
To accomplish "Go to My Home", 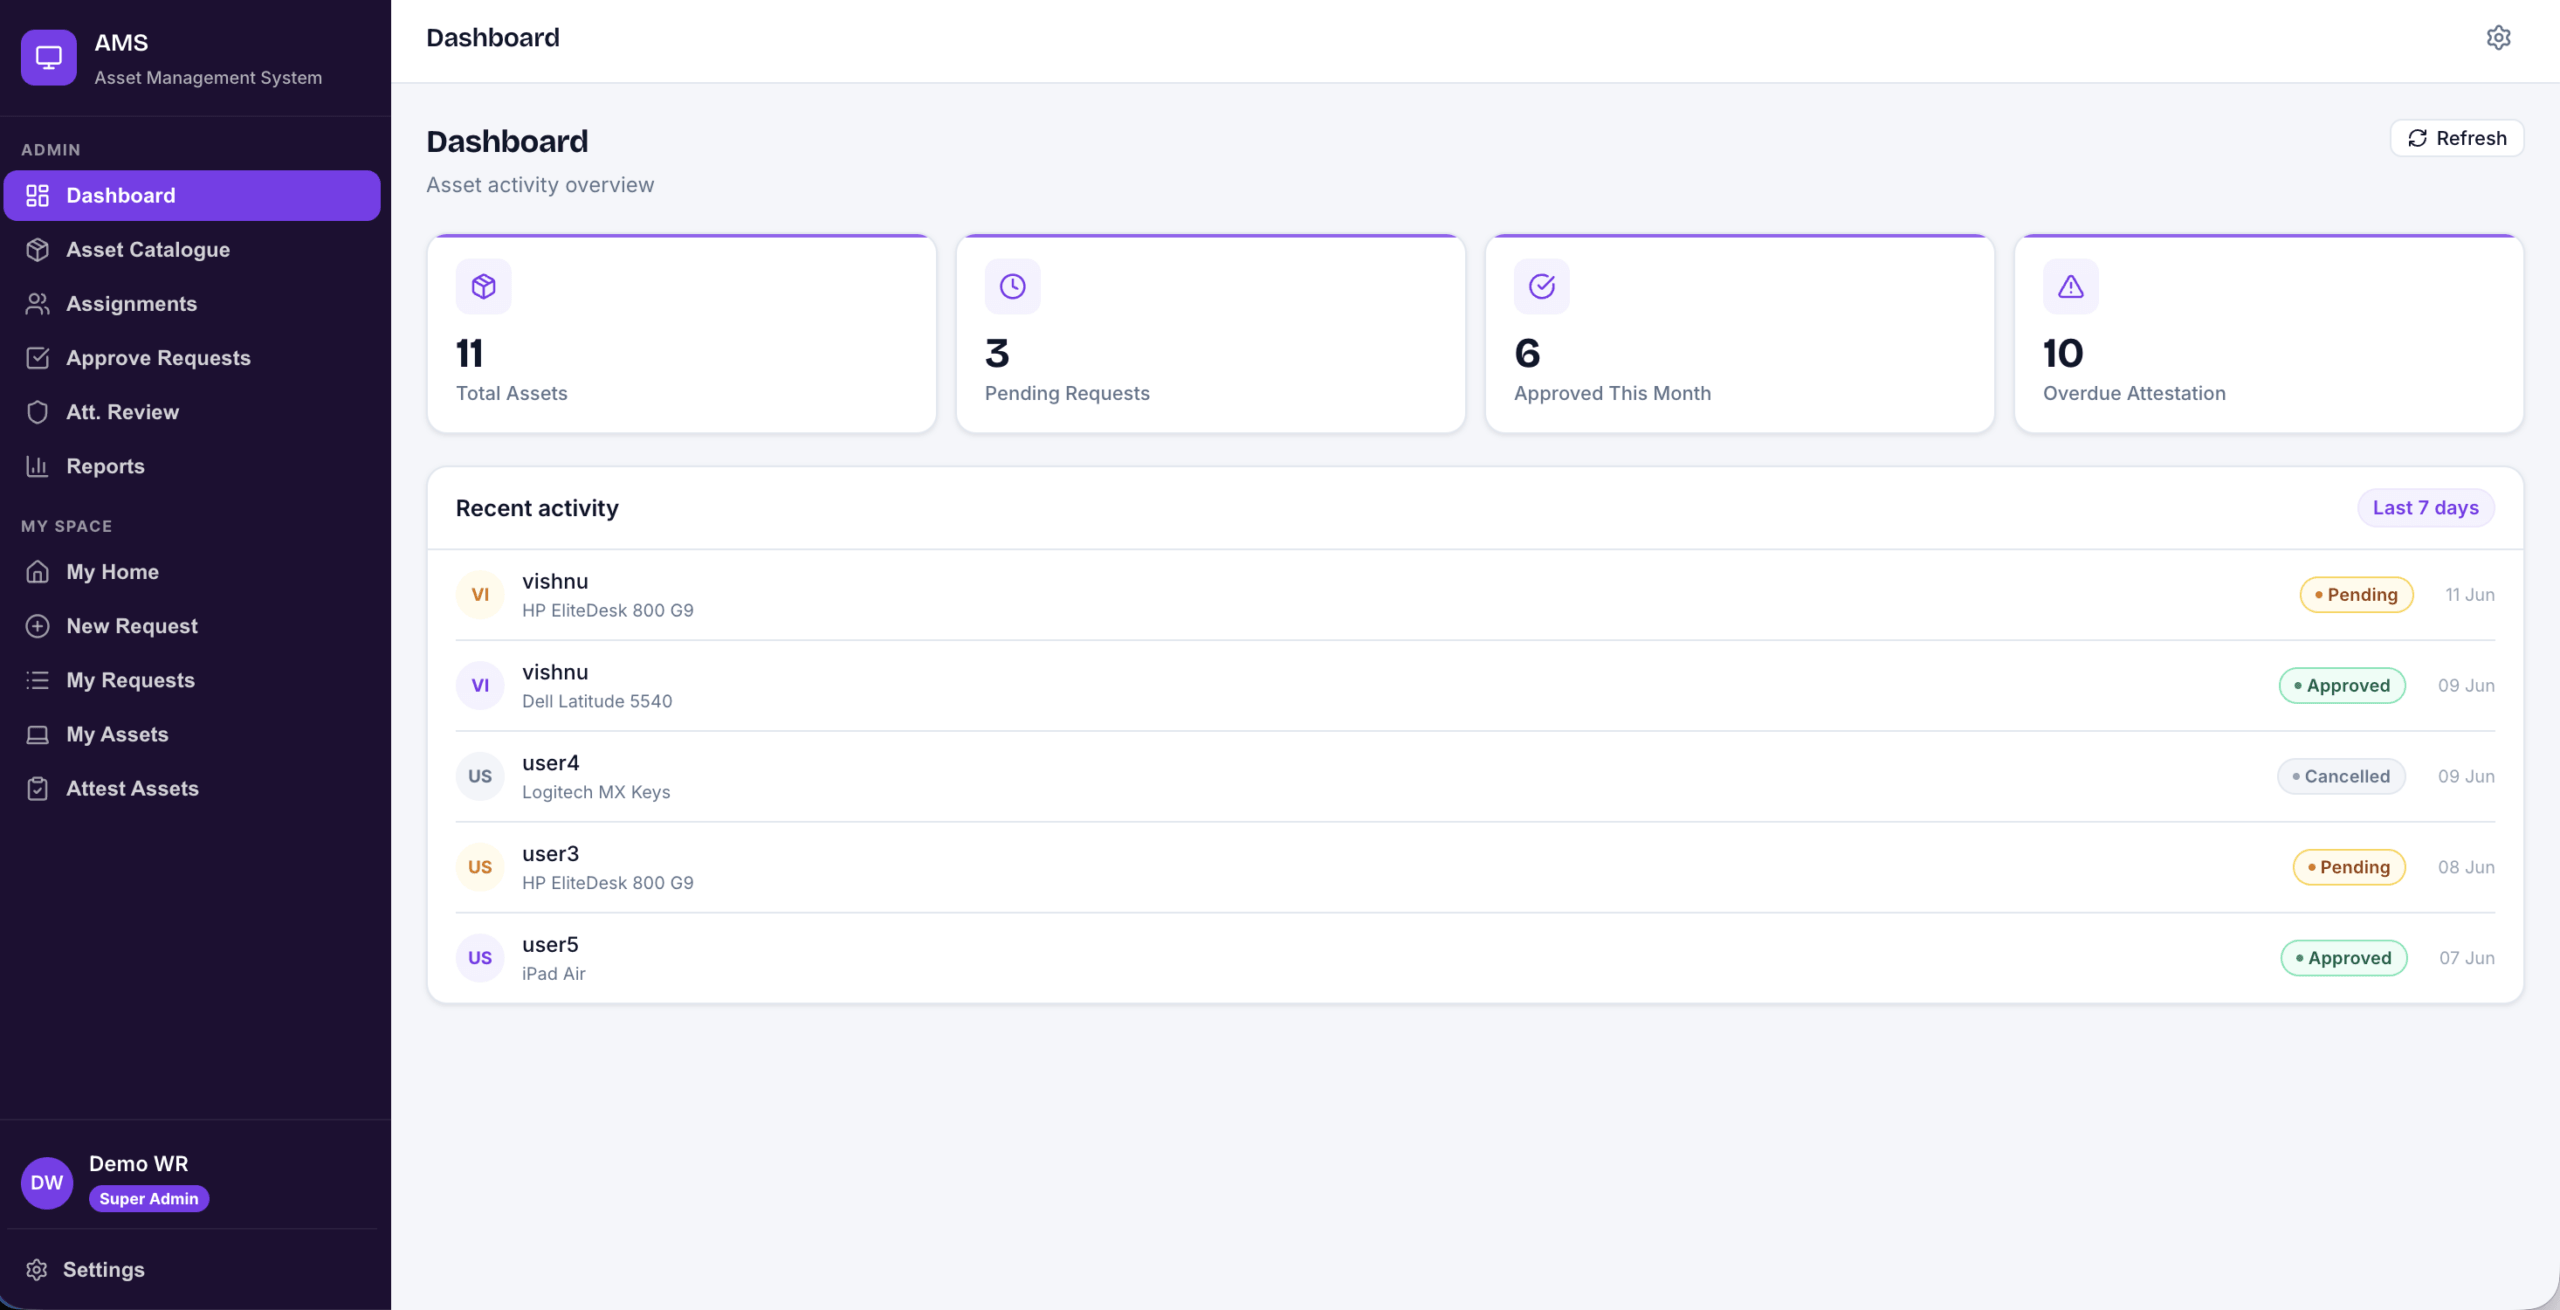I will pos(192,572).
